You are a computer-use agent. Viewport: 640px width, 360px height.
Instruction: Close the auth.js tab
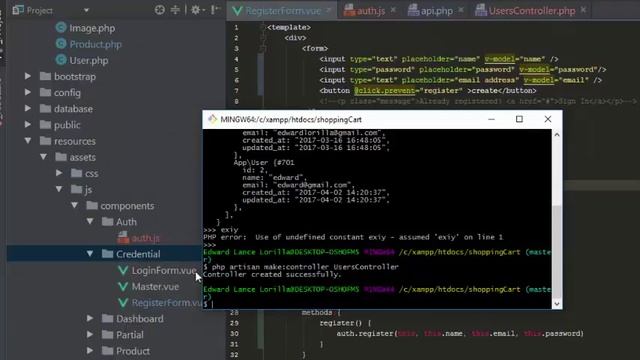pyautogui.click(x=393, y=10)
